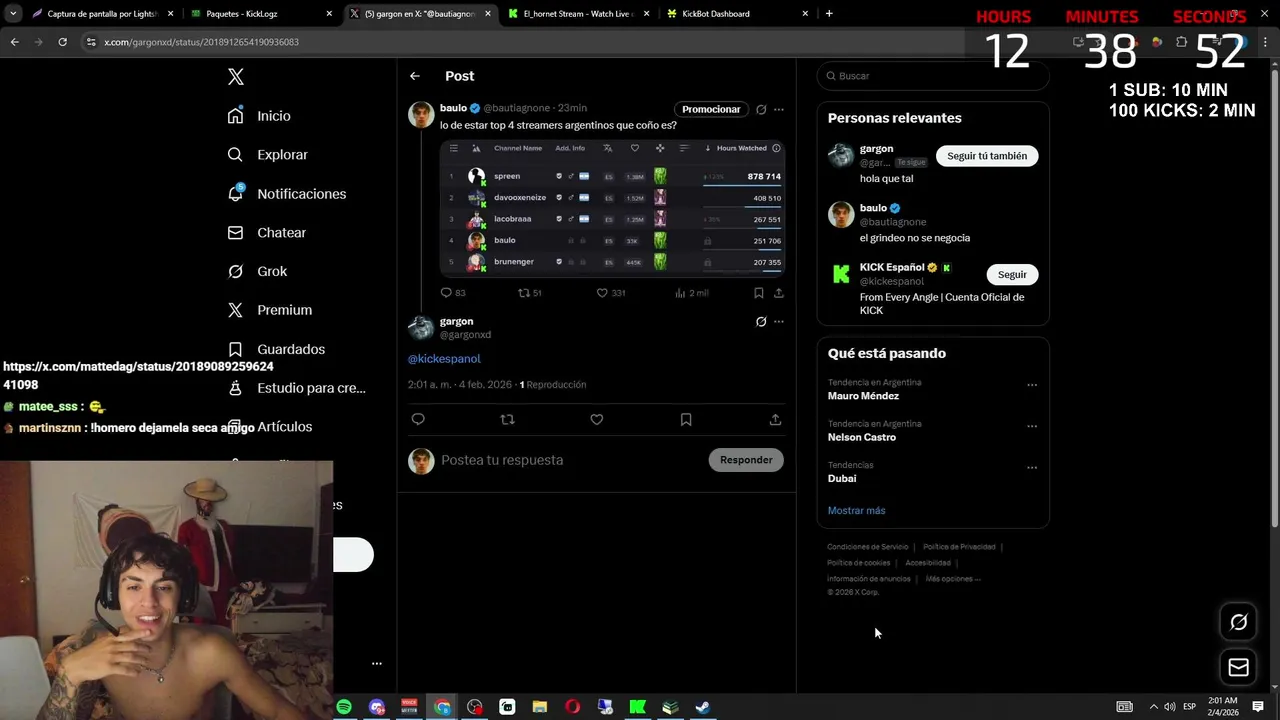Screen dimensions: 1280x720
Task: Open the streamers ranking image
Action: (x=612, y=207)
